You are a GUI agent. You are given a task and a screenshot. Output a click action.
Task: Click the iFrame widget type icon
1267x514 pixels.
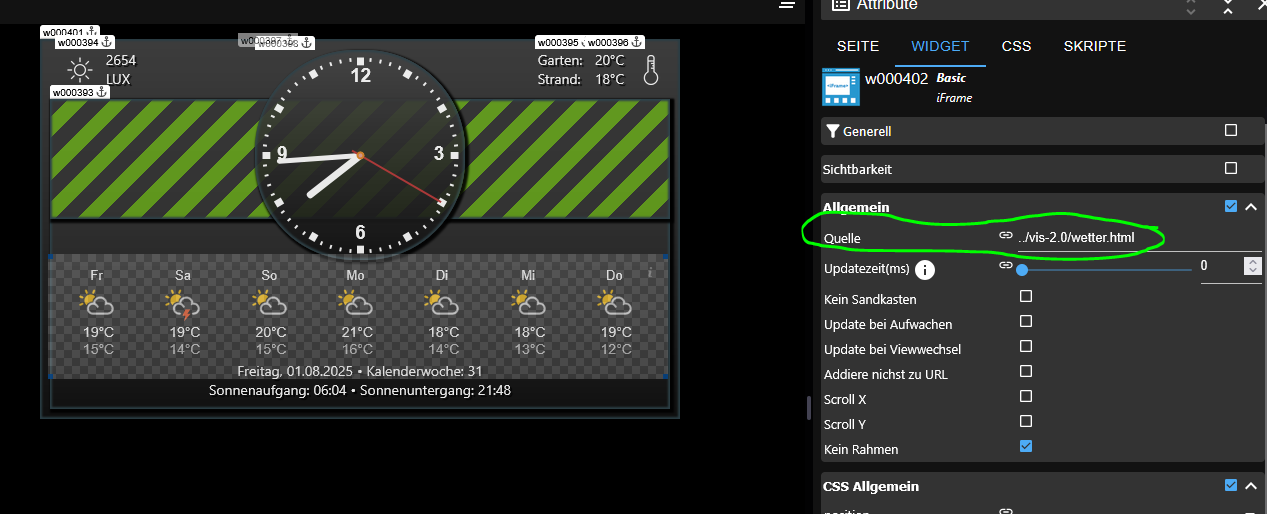pyautogui.click(x=841, y=87)
